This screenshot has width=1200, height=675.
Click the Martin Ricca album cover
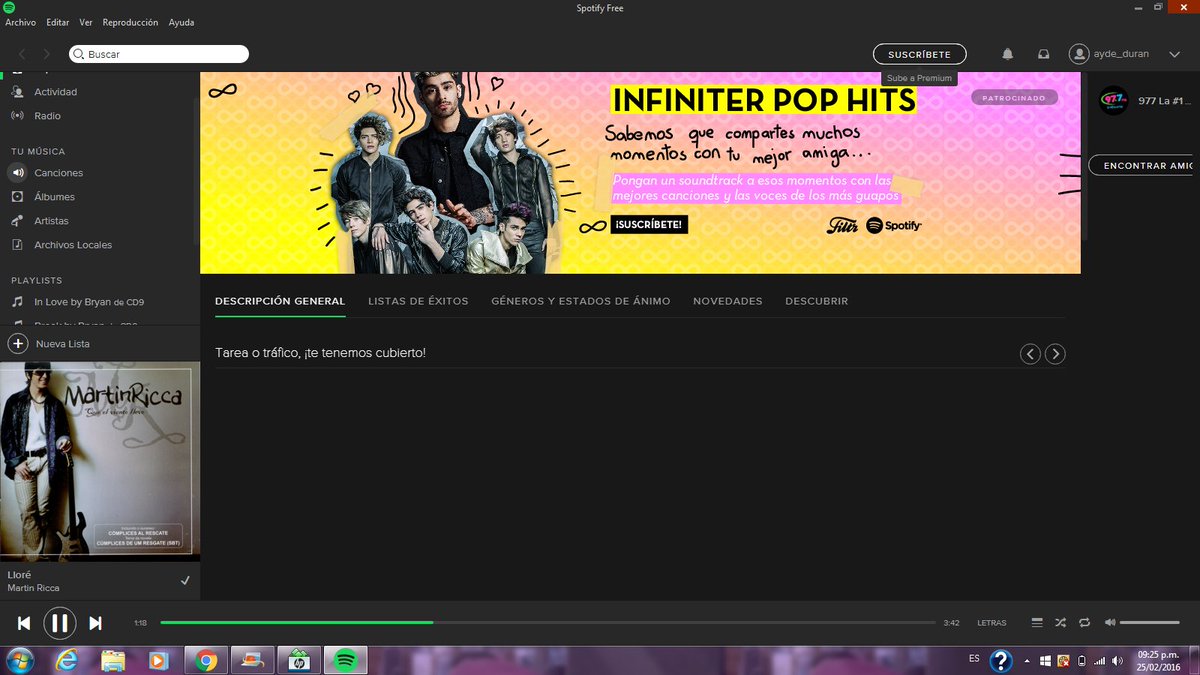pyautogui.click(x=100, y=462)
